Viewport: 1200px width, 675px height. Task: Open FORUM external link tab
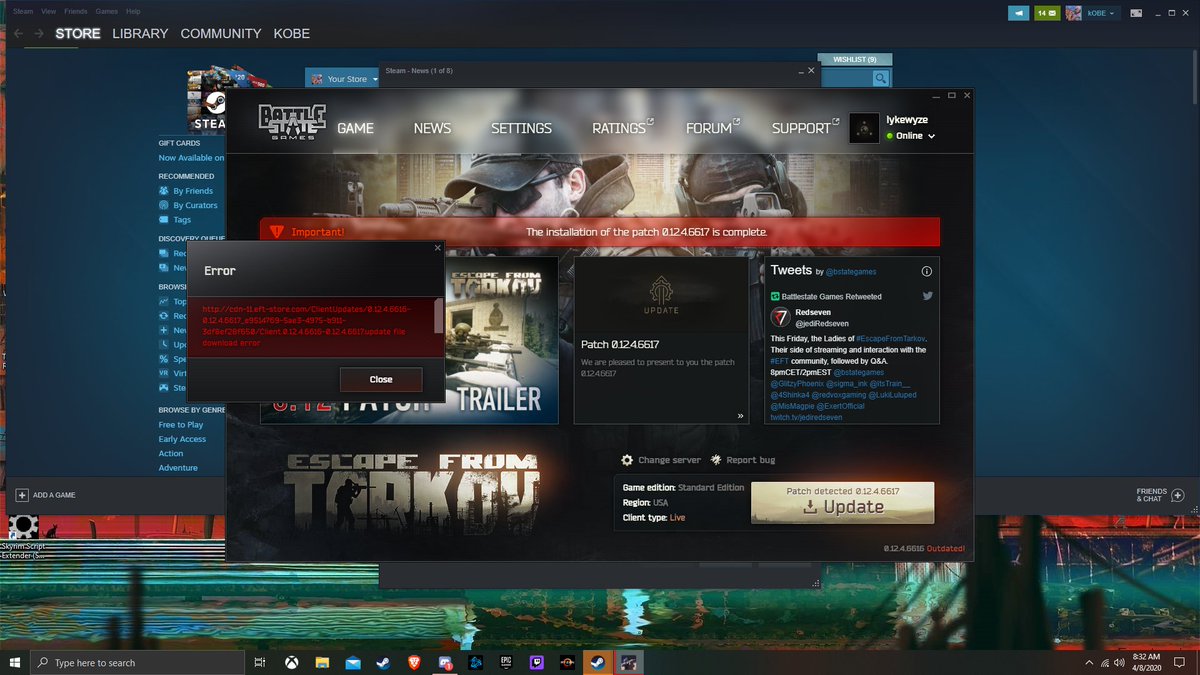tap(712, 128)
